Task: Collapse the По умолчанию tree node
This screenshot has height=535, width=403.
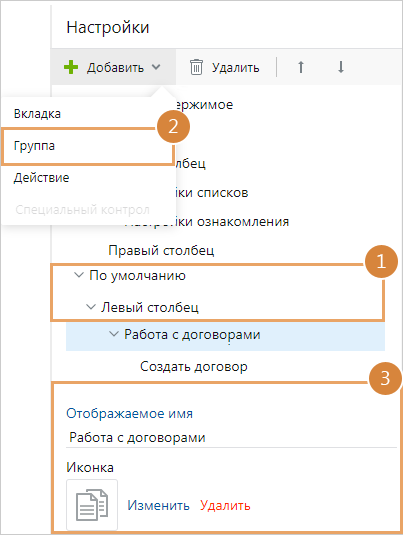Action: click(79, 275)
